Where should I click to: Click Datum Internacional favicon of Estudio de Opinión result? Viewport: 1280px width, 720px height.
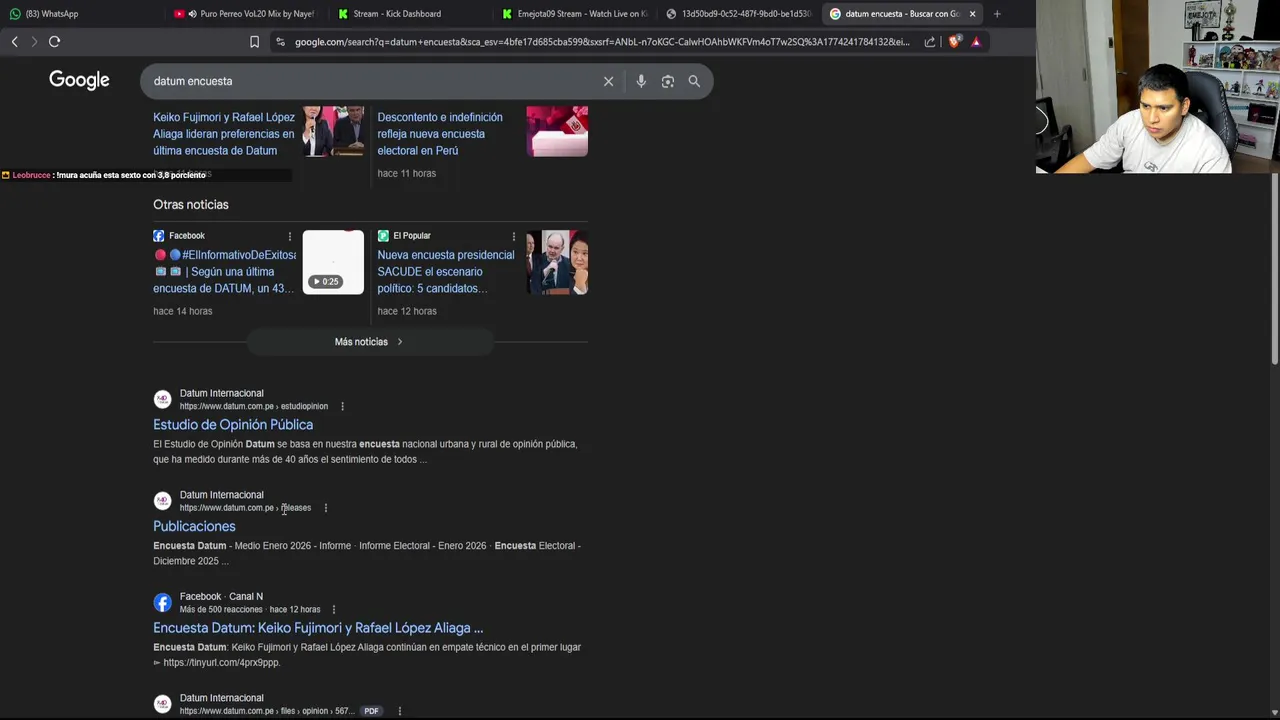pos(162,399)
